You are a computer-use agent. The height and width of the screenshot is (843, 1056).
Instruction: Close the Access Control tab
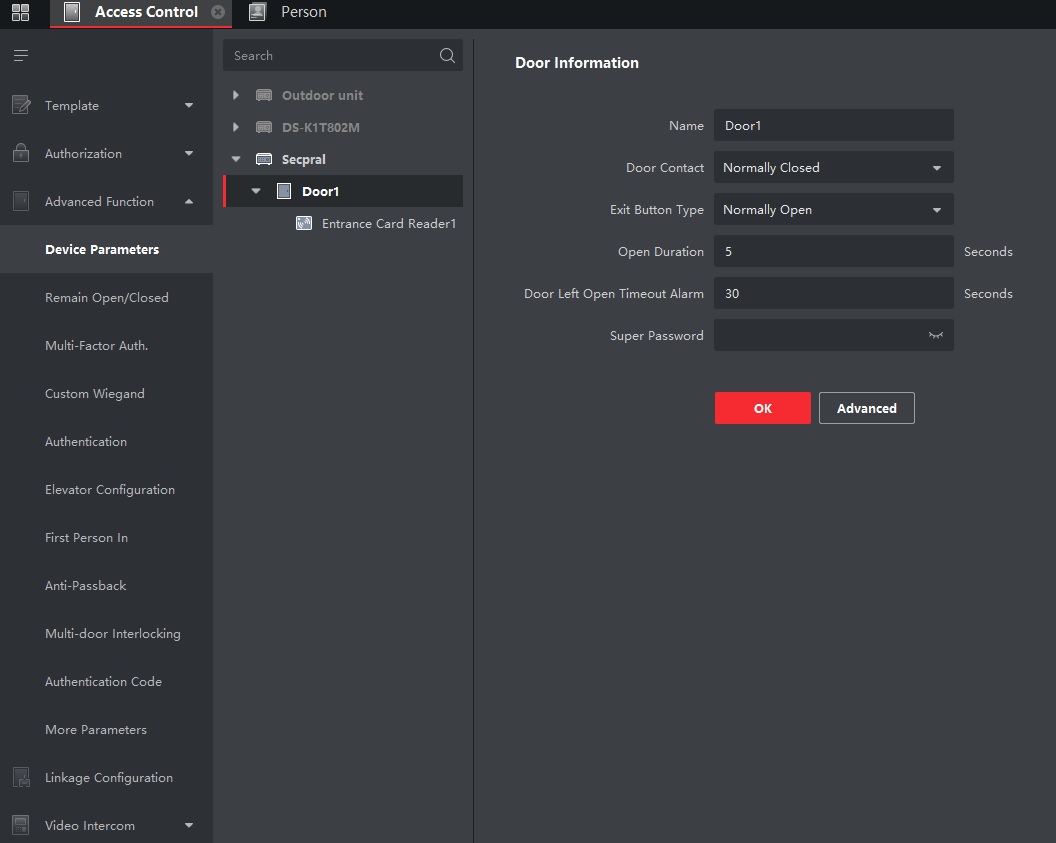point(218,13)
